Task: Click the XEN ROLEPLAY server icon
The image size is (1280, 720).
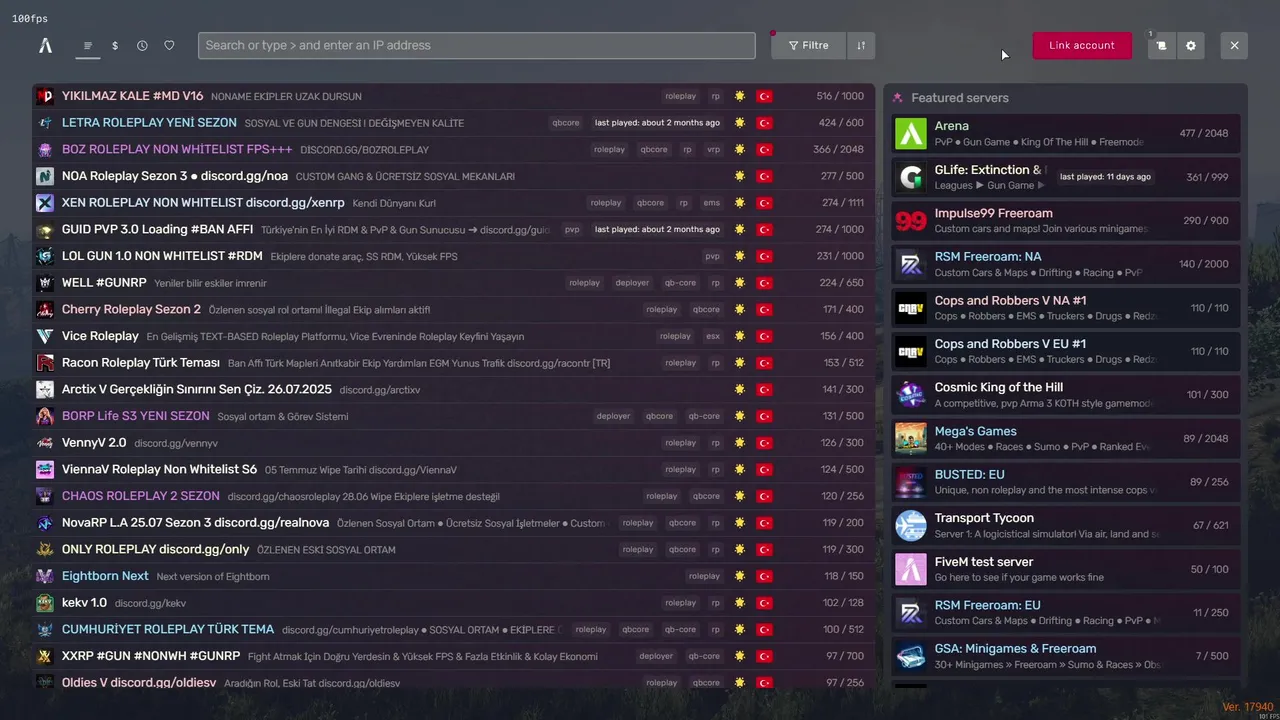Action: click(x=45, y=203)
